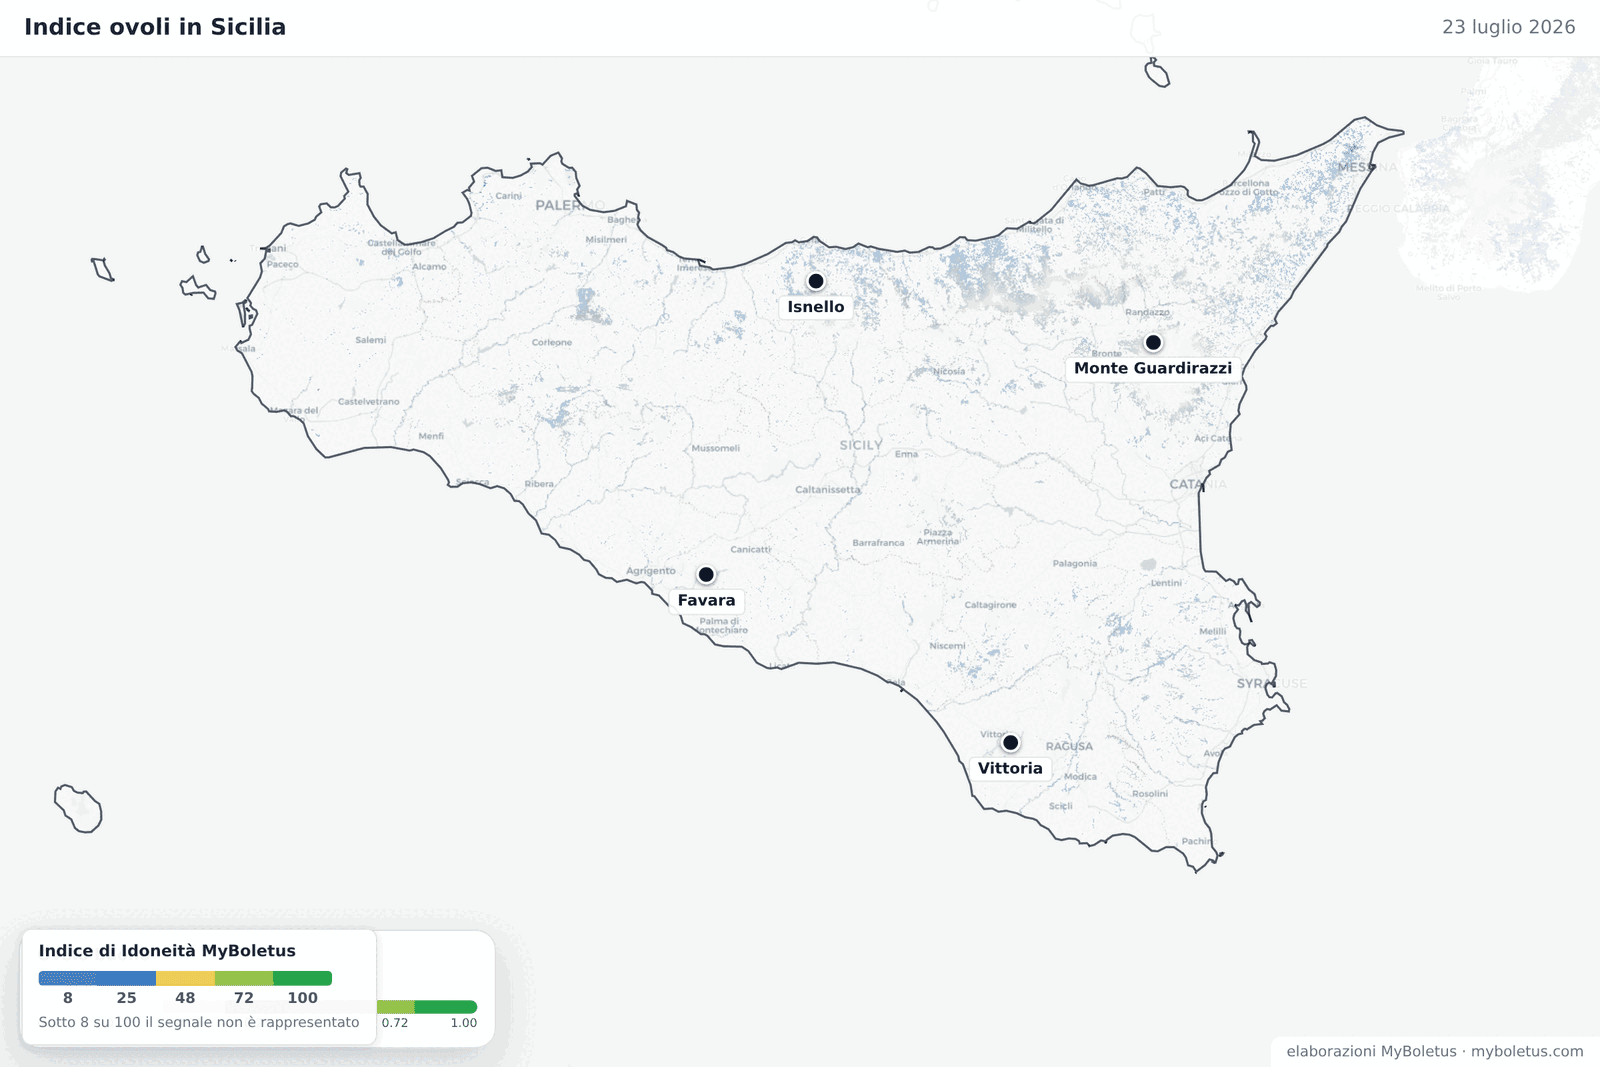Viewport: 1600px width, 1067px height.
Task: Click the 'Randazzo' town label
Action: [x=1147, y=312]
